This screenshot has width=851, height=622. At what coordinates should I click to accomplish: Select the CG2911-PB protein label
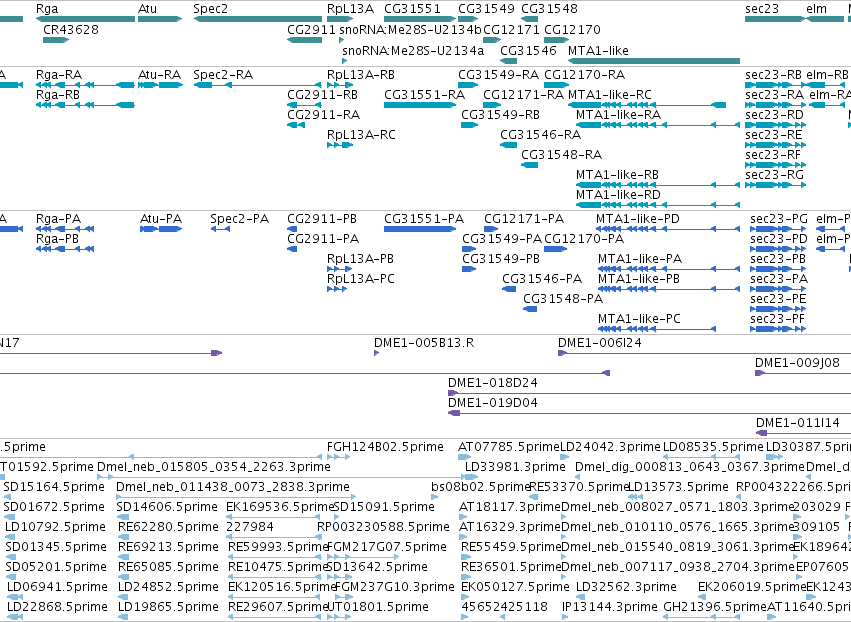pyautogui.click(x=322, y=218)
